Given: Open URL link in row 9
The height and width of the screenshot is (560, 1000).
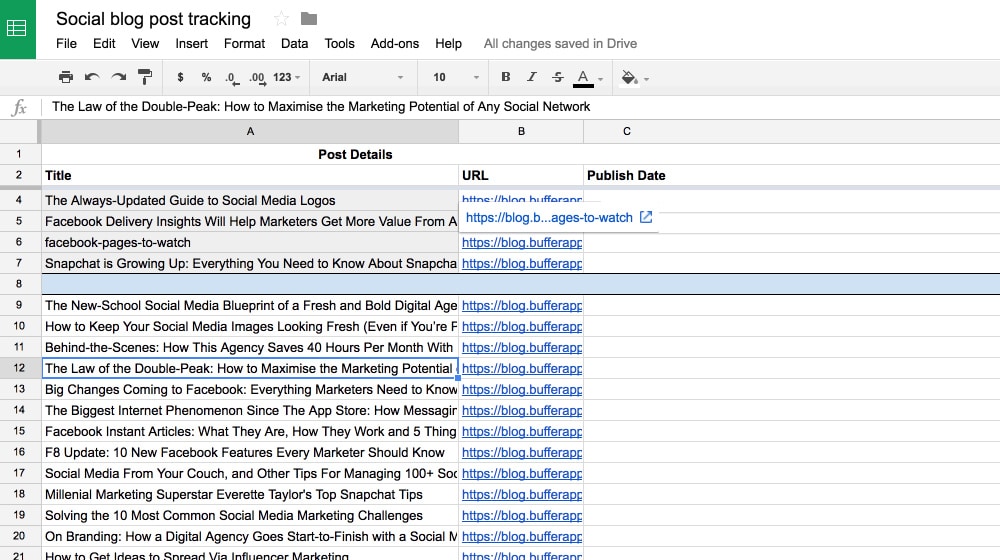Looking at the screenshot, I should [x=522, y=306].
